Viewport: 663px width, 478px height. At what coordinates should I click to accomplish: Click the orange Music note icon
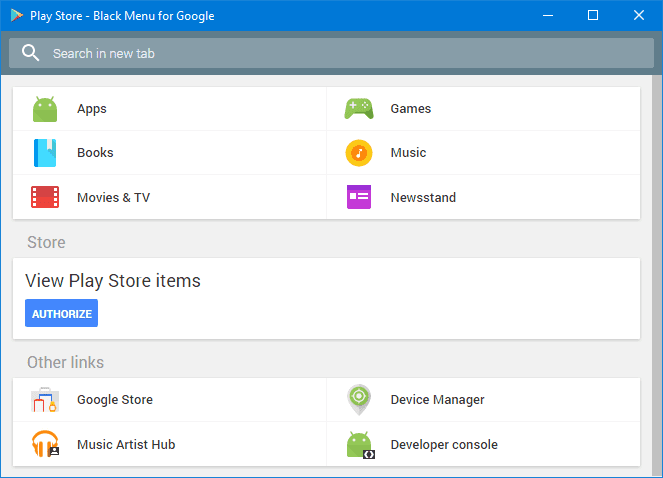(359, 153)
